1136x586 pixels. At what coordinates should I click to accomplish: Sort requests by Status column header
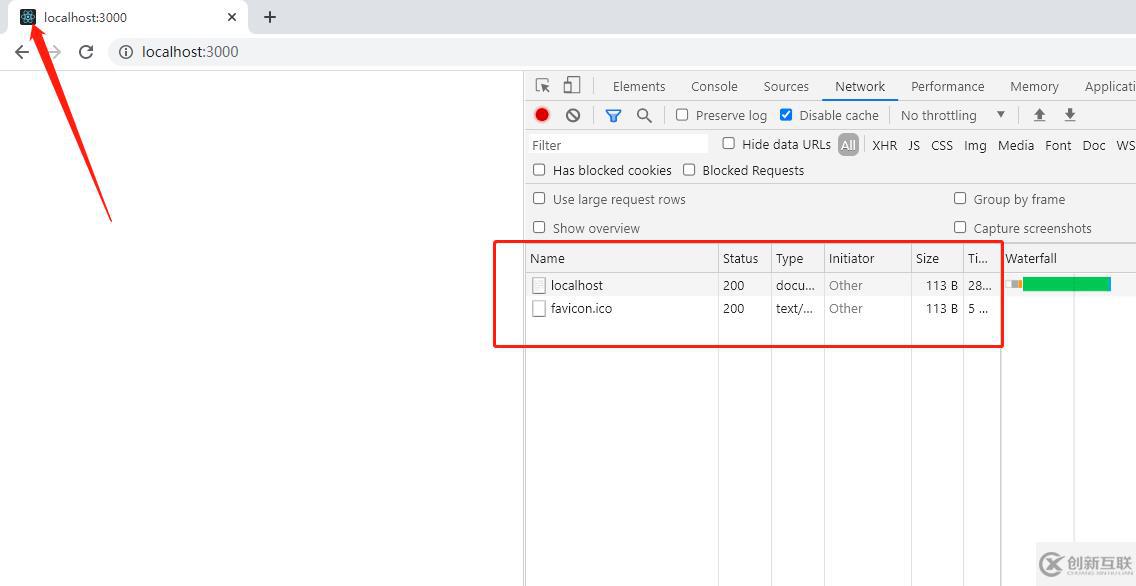pos(741,258)
